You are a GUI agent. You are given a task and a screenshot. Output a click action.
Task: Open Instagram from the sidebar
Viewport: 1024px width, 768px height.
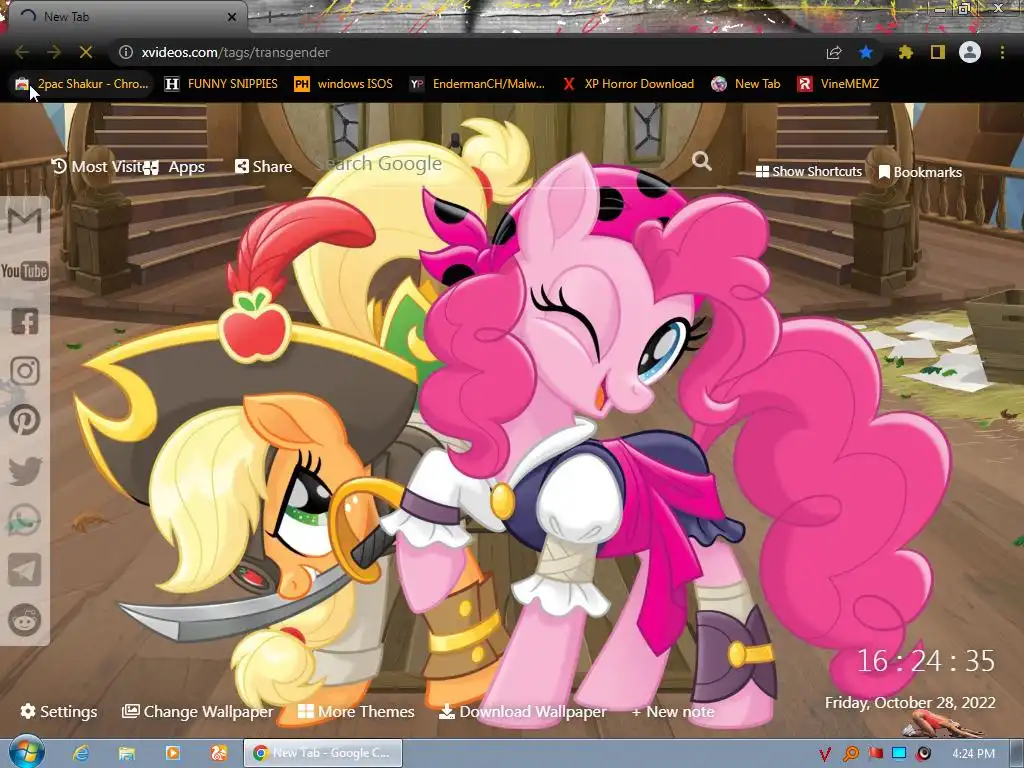tap(25, 371)
